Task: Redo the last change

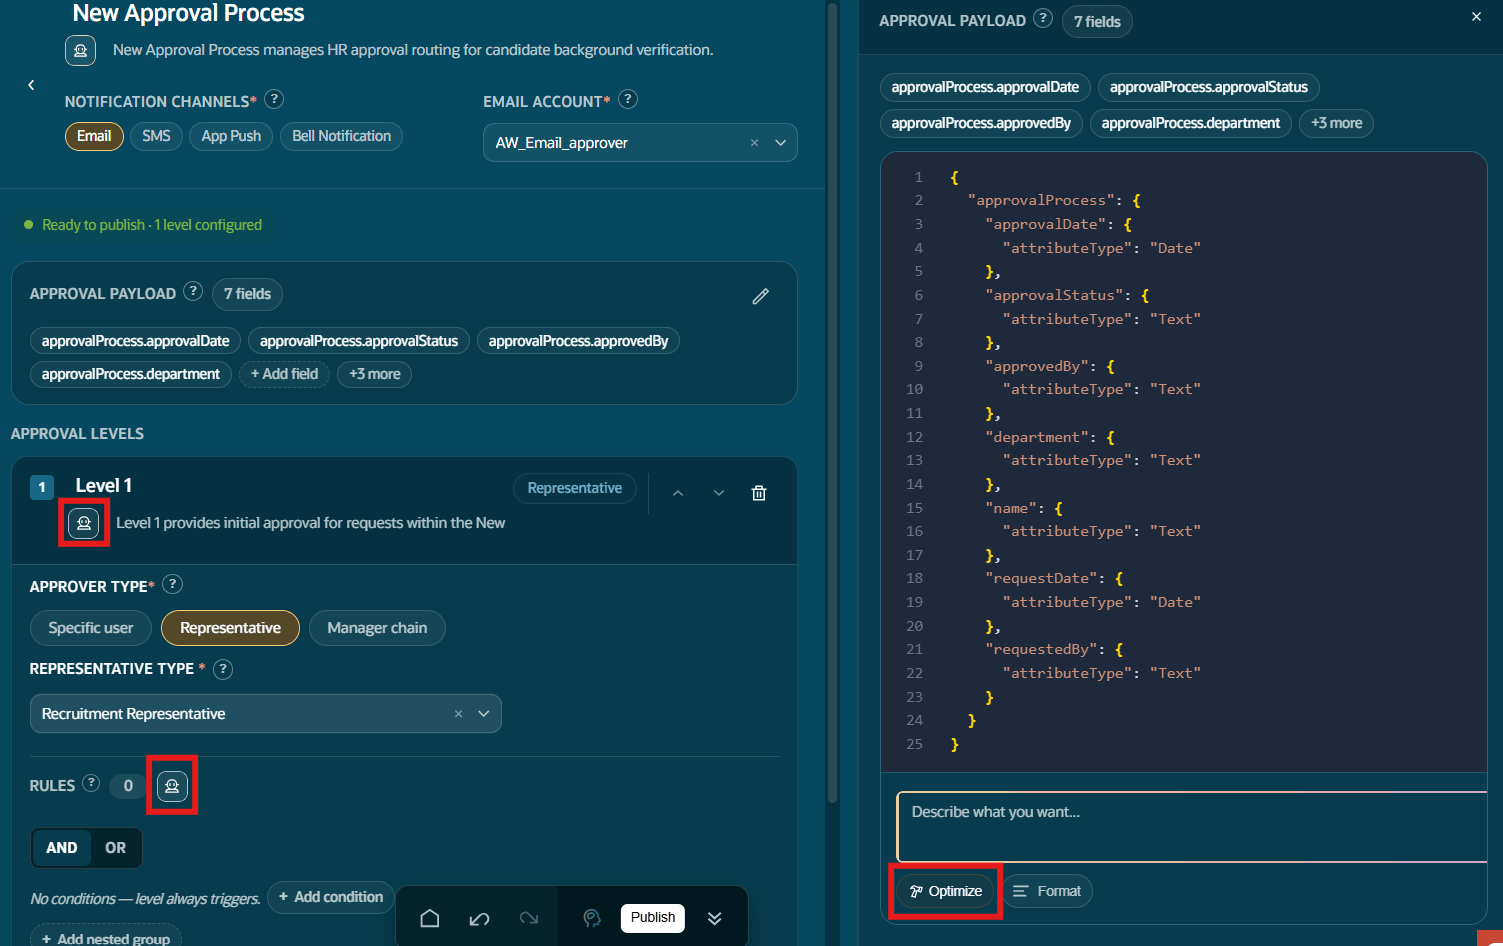Action: pyautogui.click(x=529, y=918)
